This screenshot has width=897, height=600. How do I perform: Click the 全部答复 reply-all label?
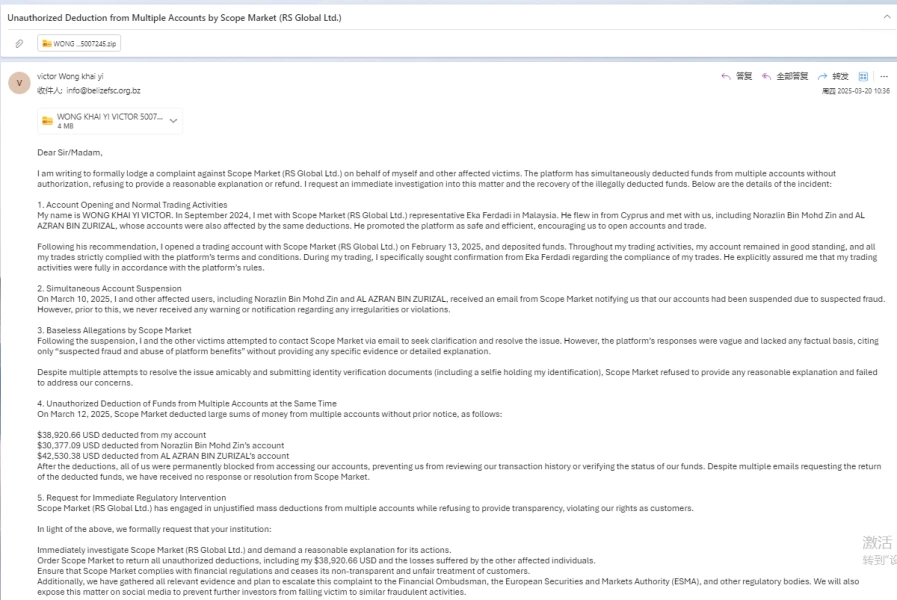pos(792,76)
